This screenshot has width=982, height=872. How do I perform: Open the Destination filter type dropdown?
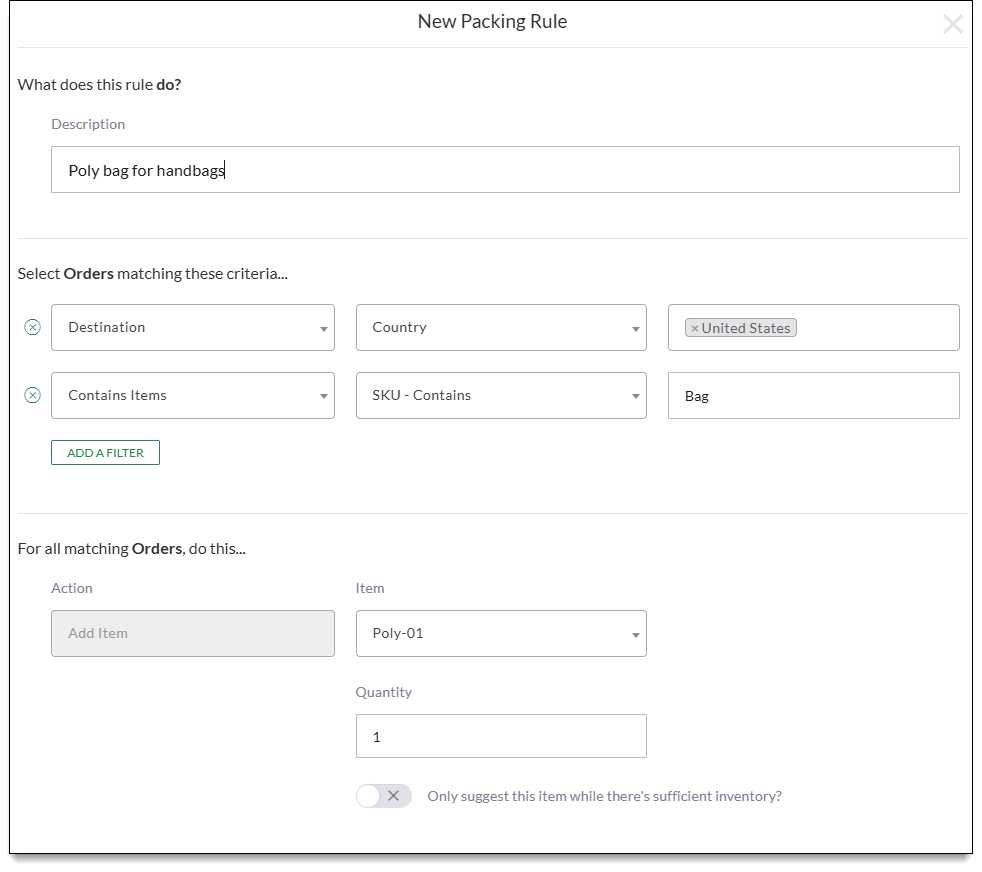click(192, 328)
